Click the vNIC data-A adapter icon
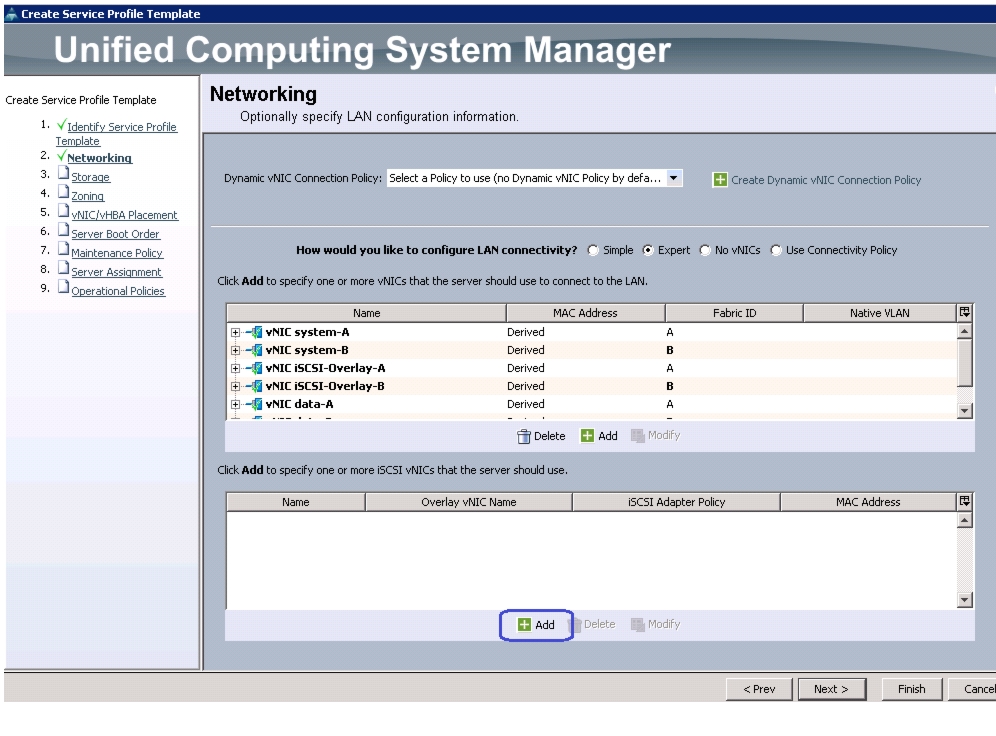Image resolution: width=996 pixels, height=736 pixels. 255,404
